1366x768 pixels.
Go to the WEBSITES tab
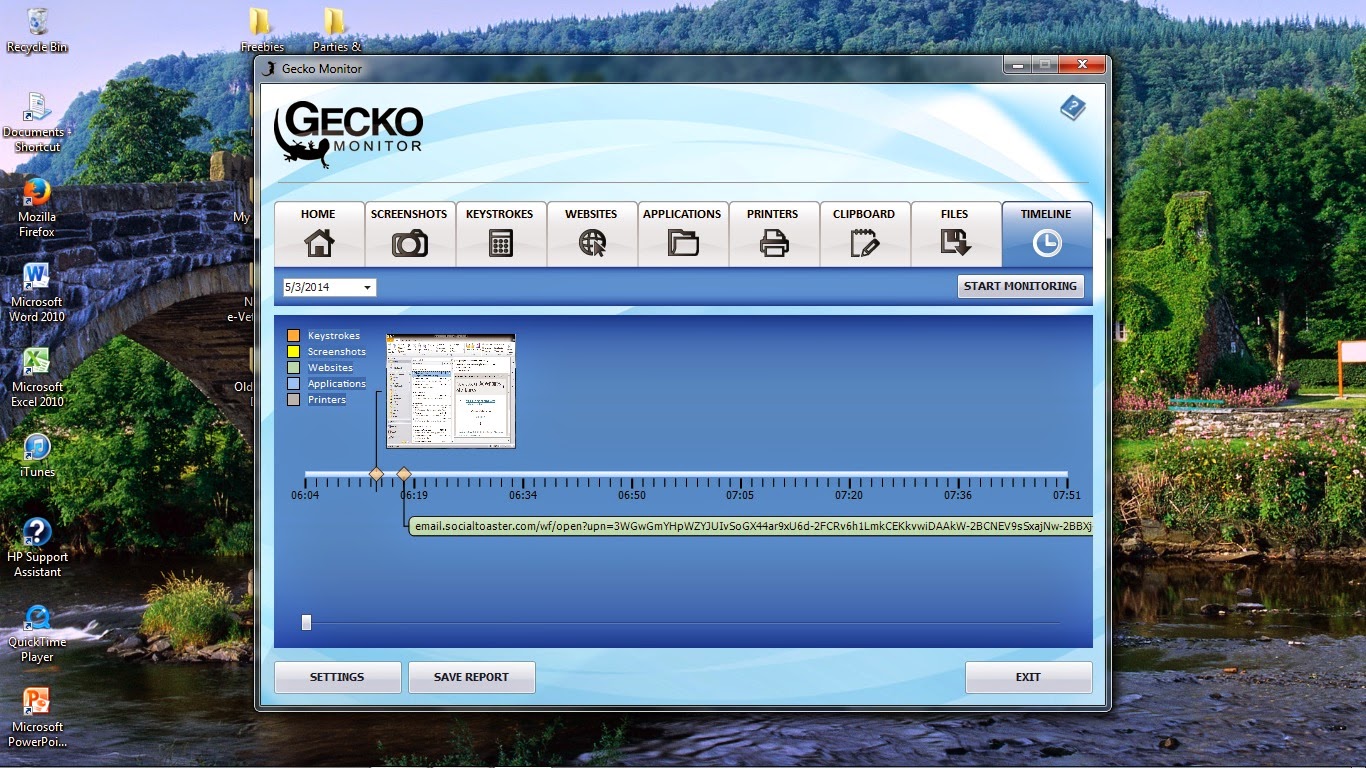(x=591, y=234)
